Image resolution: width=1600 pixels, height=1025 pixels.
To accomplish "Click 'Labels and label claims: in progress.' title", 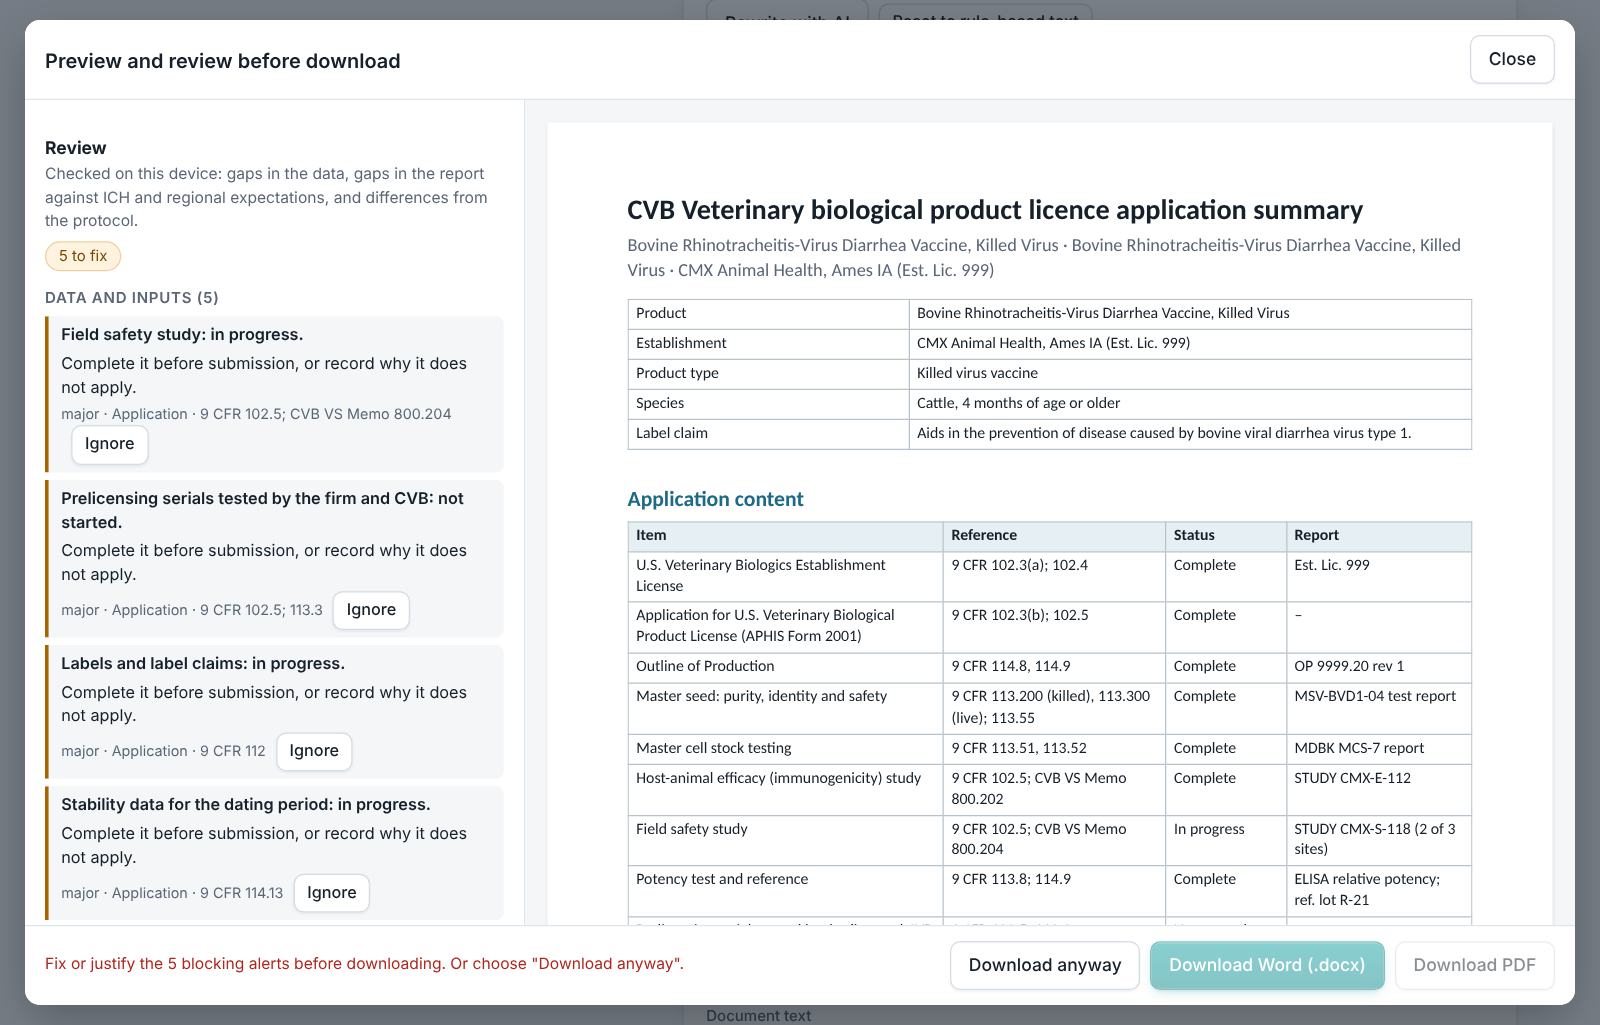I will coord(203,664).
